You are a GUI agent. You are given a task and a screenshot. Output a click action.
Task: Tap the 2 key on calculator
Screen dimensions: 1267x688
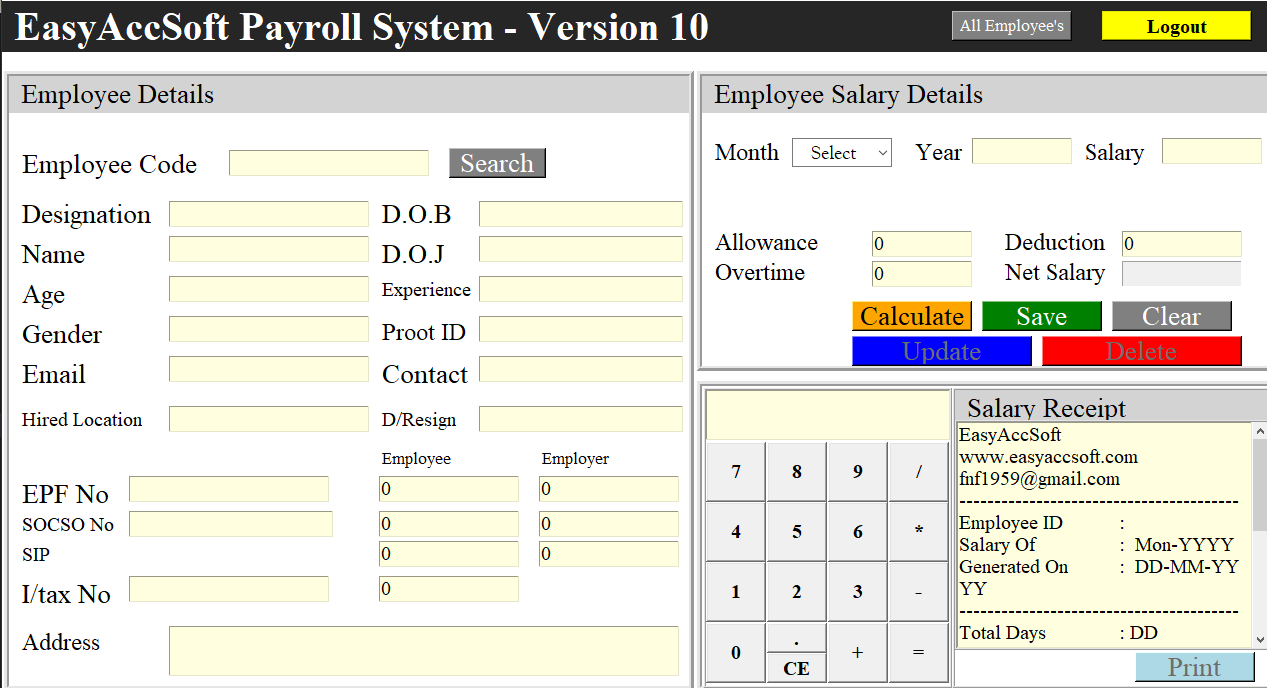[797, 592]
